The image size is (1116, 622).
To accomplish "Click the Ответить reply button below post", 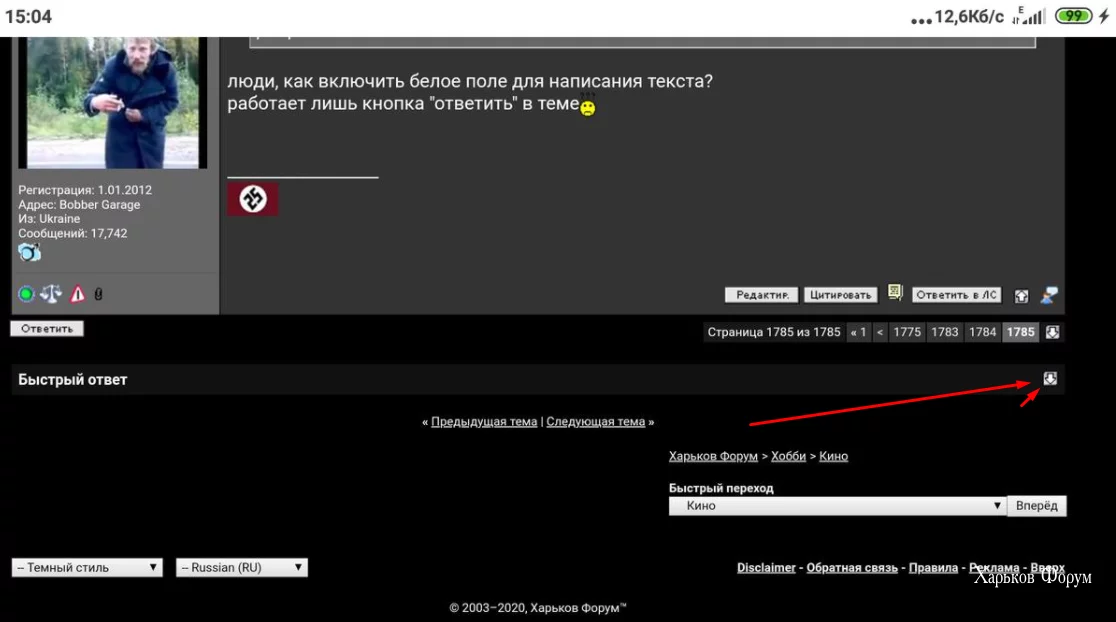I will point(47,329).
